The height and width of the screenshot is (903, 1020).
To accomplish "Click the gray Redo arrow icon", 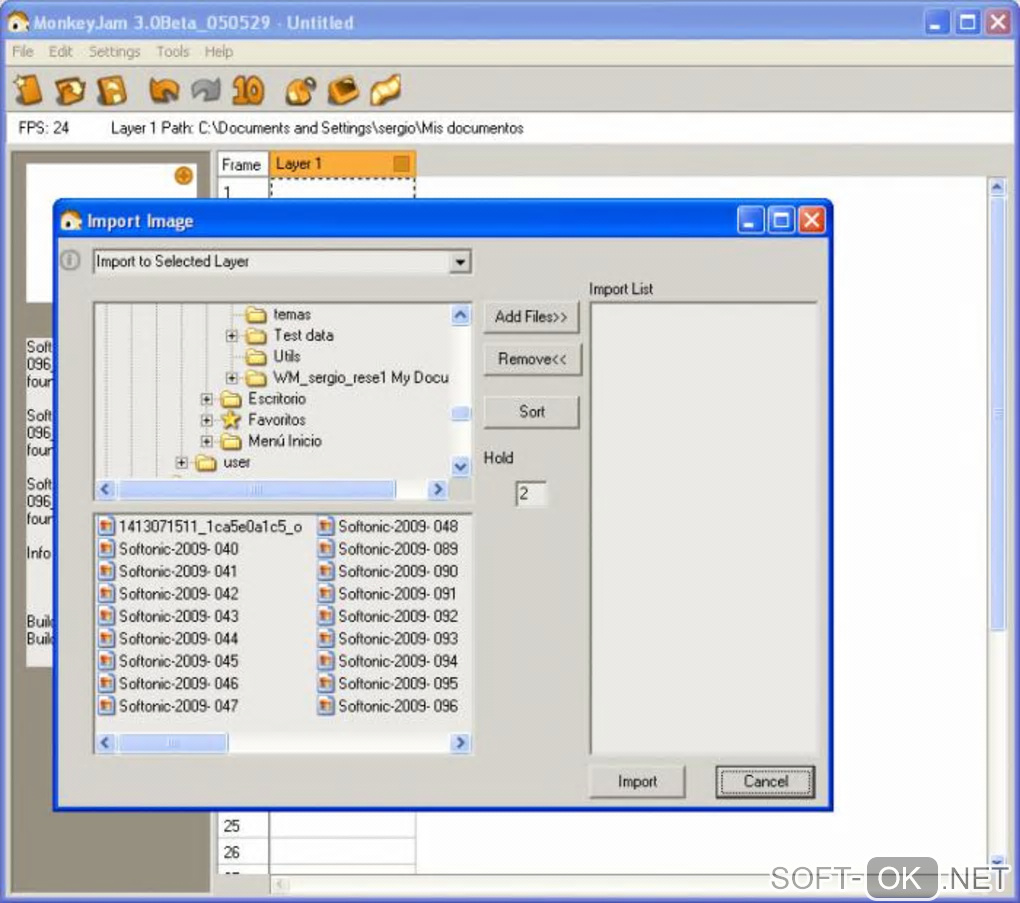I will (x=206, y=90).
